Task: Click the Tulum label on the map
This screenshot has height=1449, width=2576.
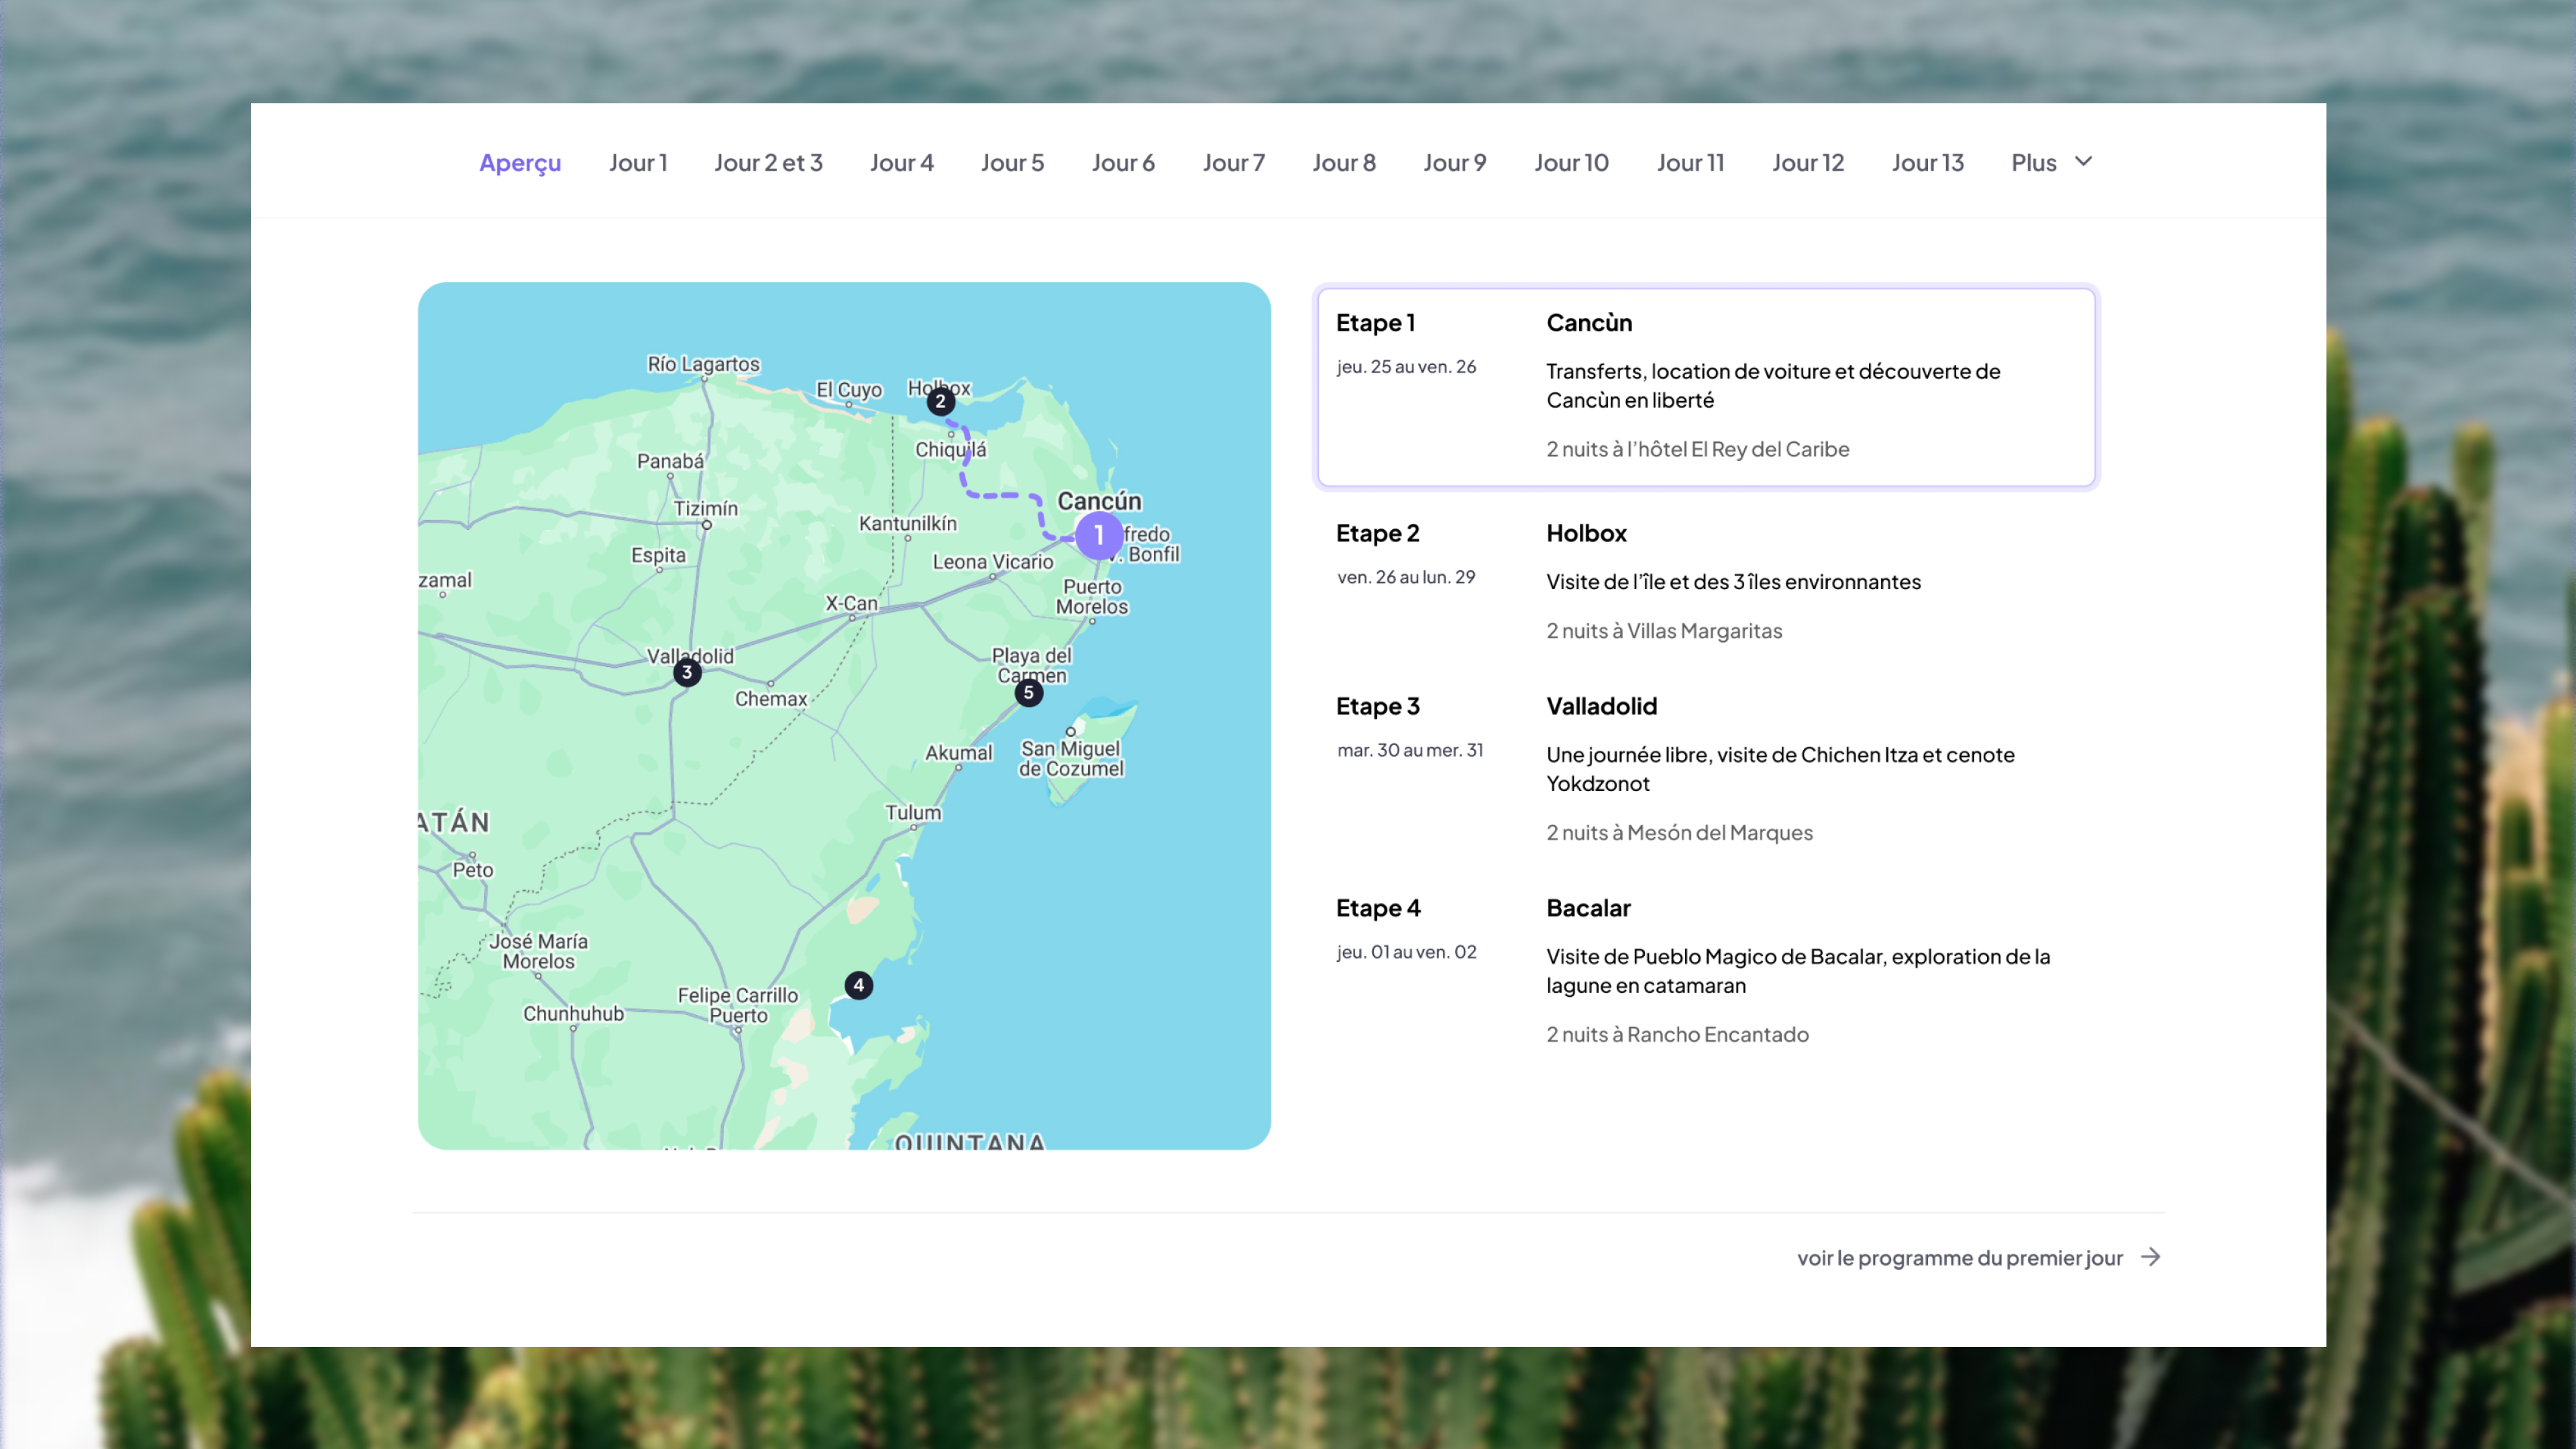Action: pyautogui.click(x=913, y=813)
